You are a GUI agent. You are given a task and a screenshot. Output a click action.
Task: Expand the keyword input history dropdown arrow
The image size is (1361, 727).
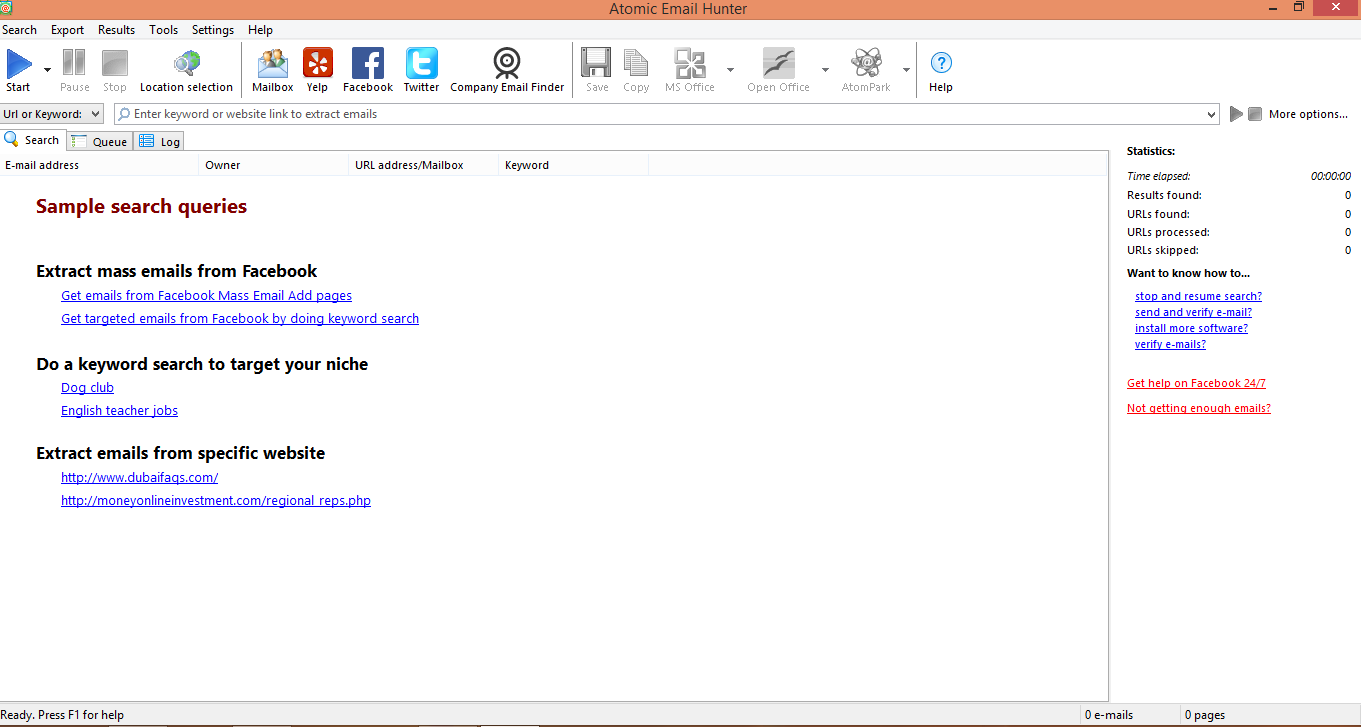pyautogui.click(x=1212, y=114)
